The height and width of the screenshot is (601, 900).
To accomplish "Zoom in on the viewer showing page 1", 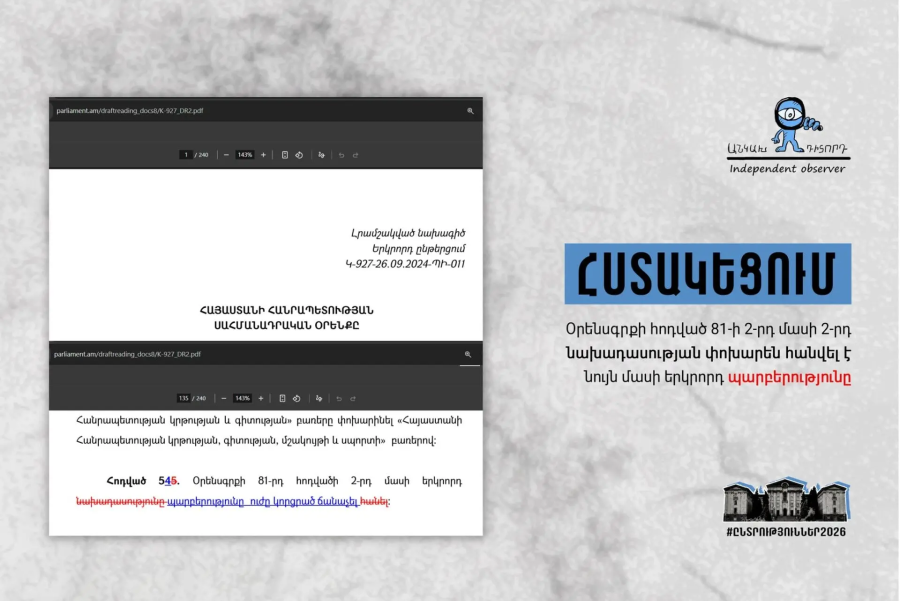I will [x=263, y=155].
